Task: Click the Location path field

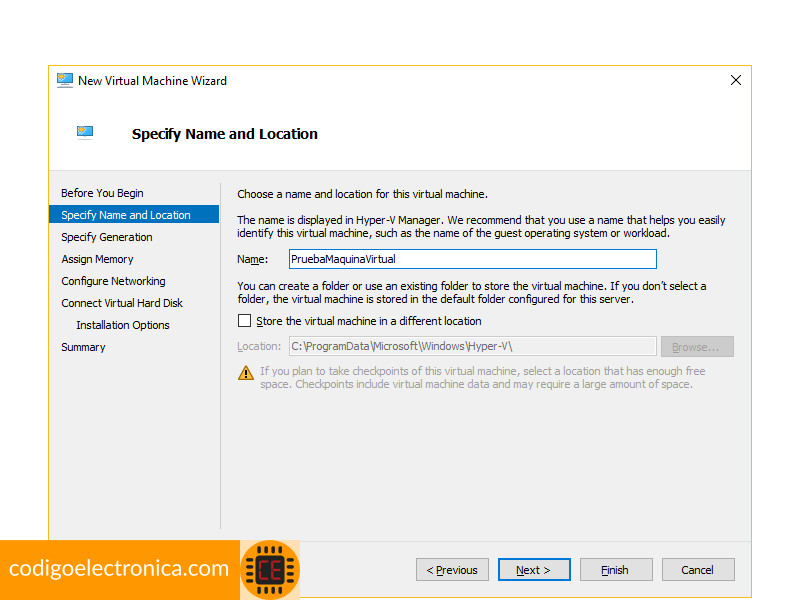Action: [472, 346]
